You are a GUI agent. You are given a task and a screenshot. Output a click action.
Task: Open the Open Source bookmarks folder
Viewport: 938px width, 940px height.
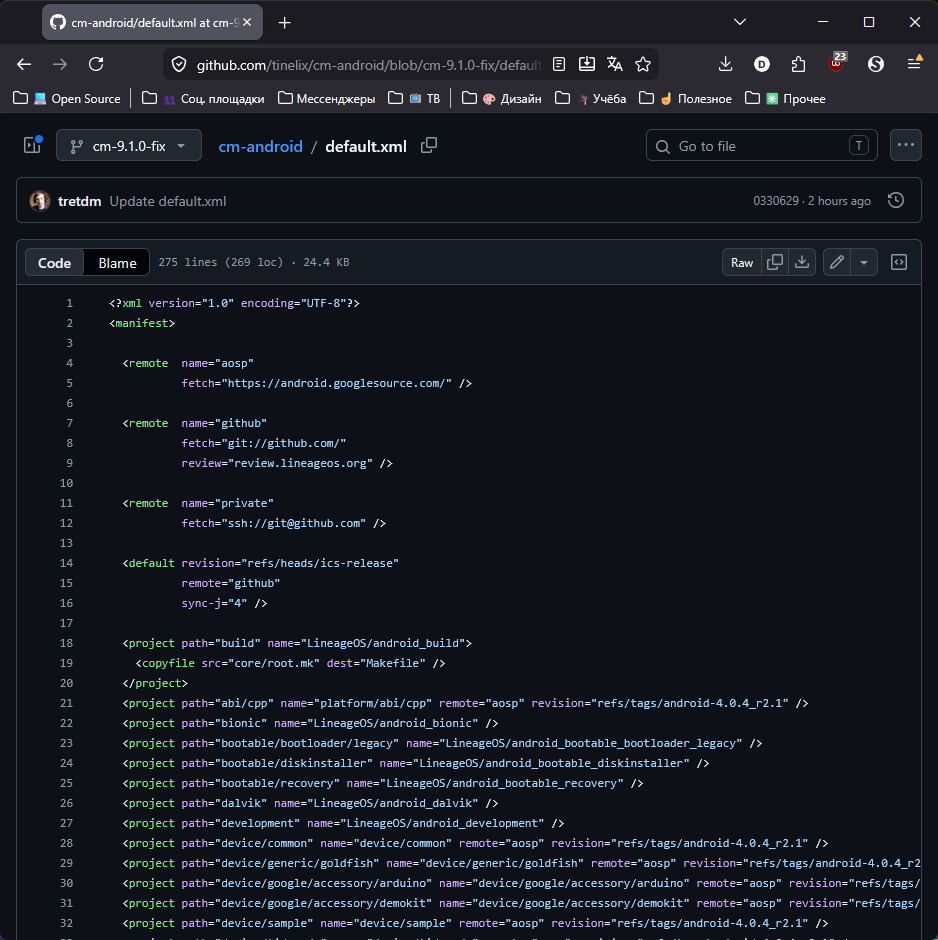67,99
